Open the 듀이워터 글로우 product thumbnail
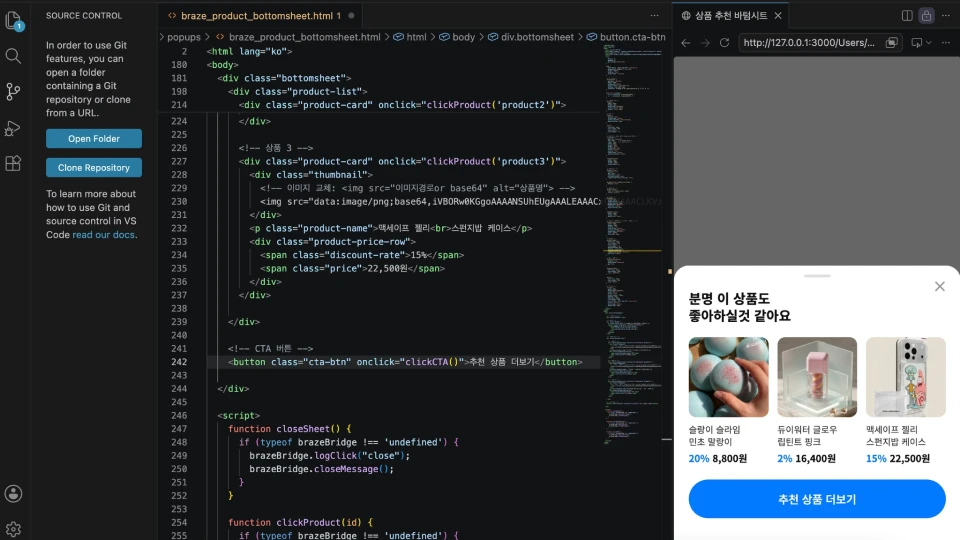The height and width of the screenshot is (540, 960). click(817, 377)
